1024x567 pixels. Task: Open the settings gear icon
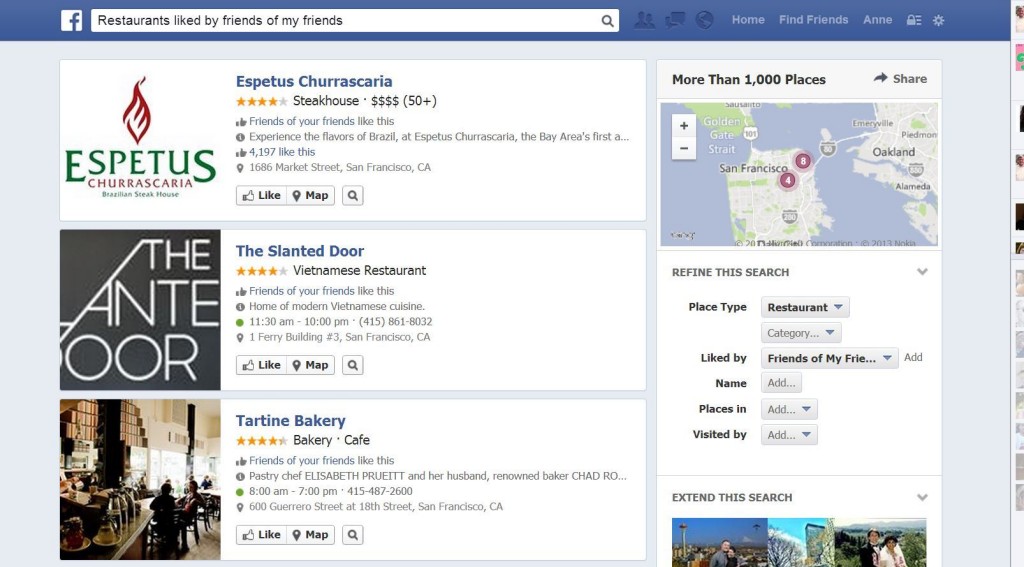pyautogui.click(x=938, y=20)
